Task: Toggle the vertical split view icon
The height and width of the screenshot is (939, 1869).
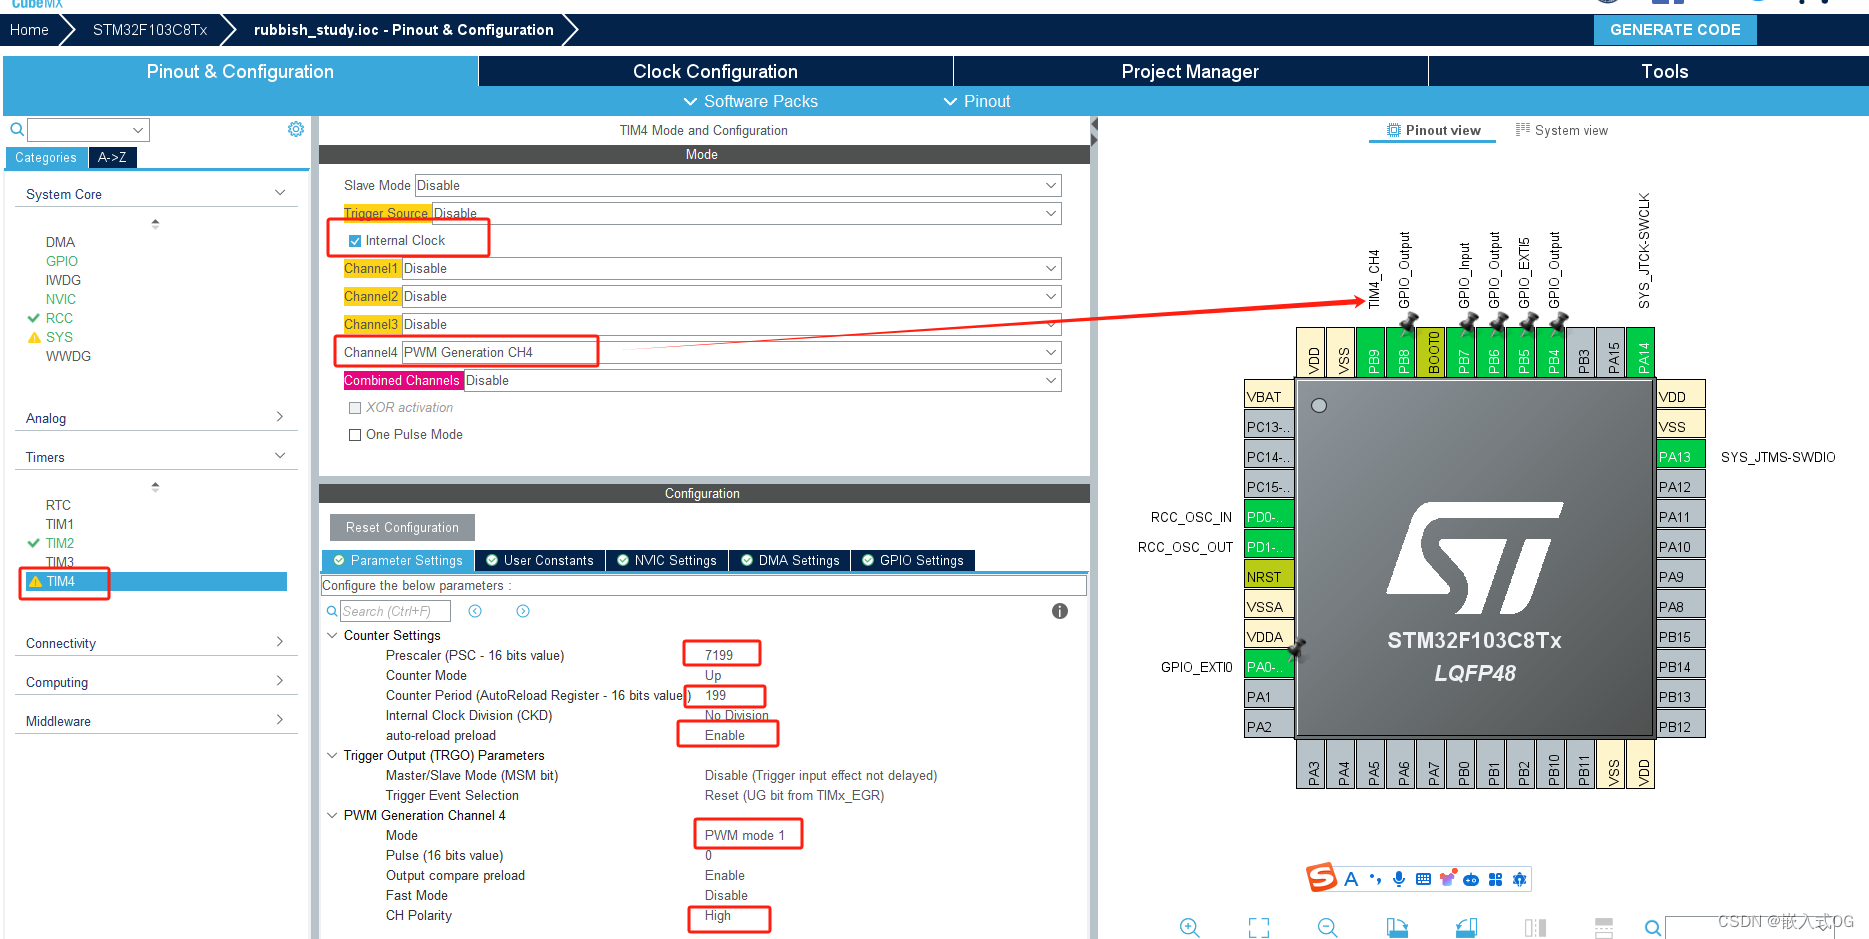Action: pyautogui.click(x=1535, y=928)
